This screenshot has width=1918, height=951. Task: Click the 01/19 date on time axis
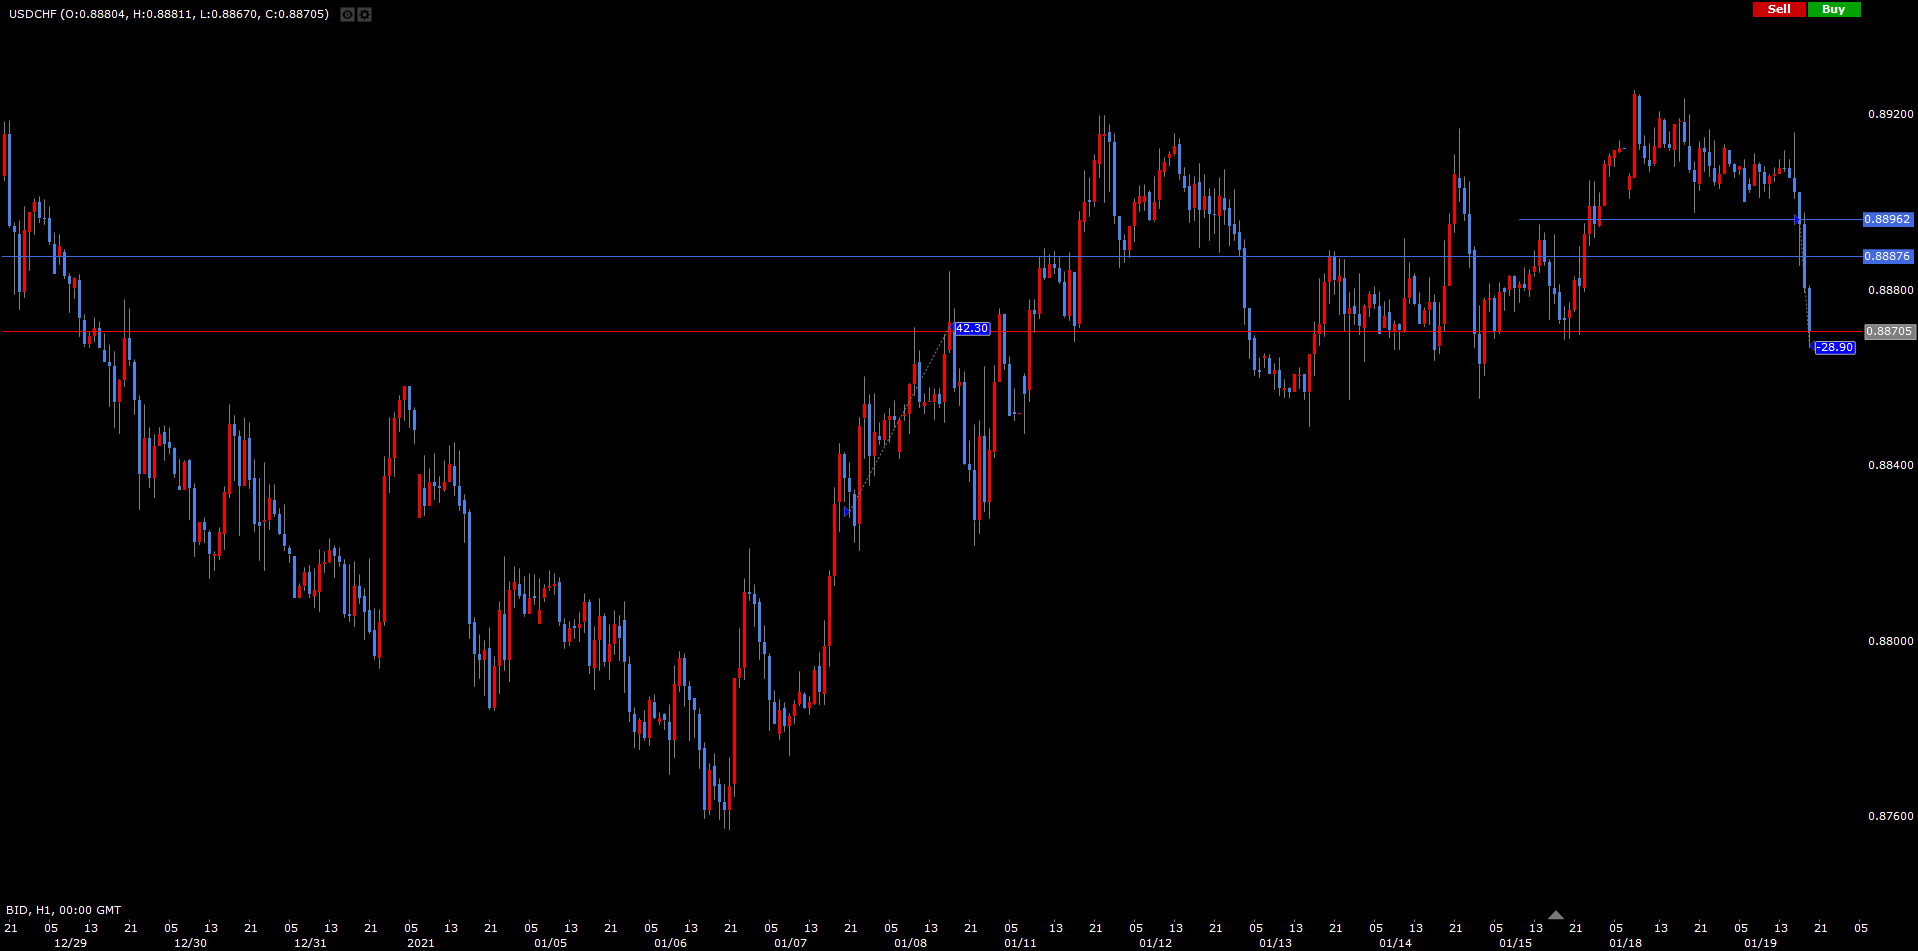[1760, 943]
